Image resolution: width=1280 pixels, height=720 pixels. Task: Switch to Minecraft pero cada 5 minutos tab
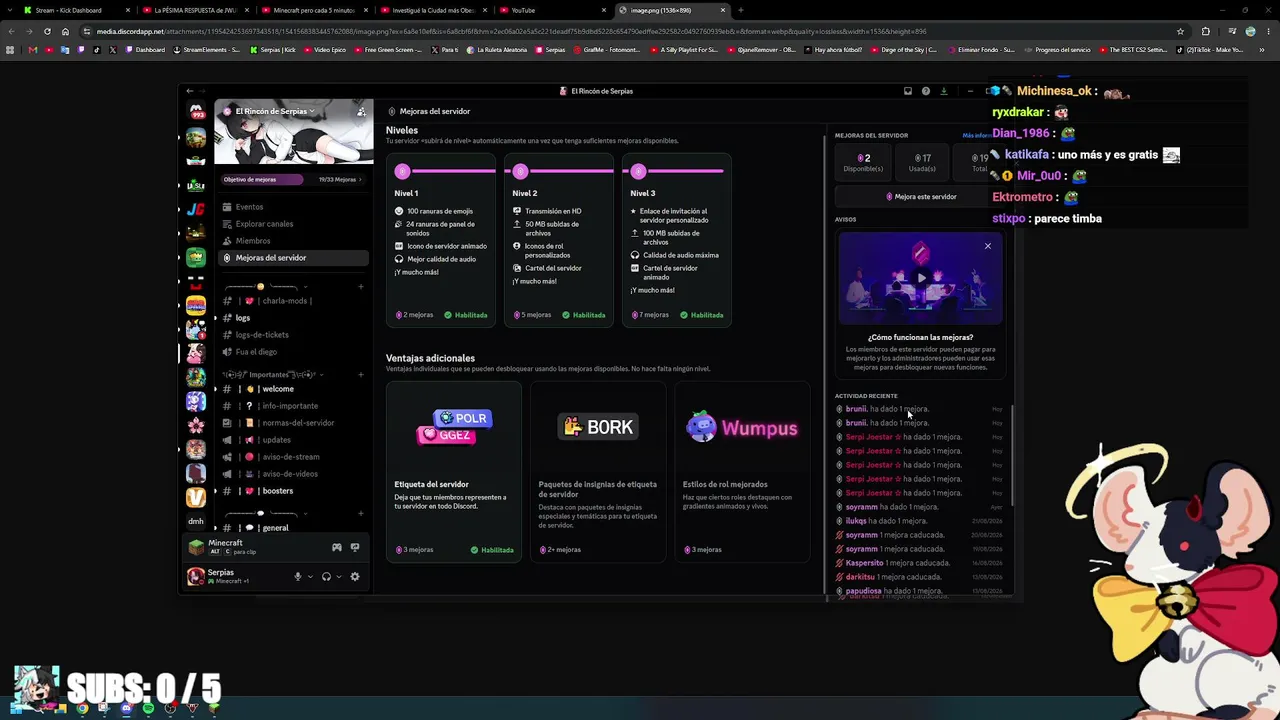[313, 10]
